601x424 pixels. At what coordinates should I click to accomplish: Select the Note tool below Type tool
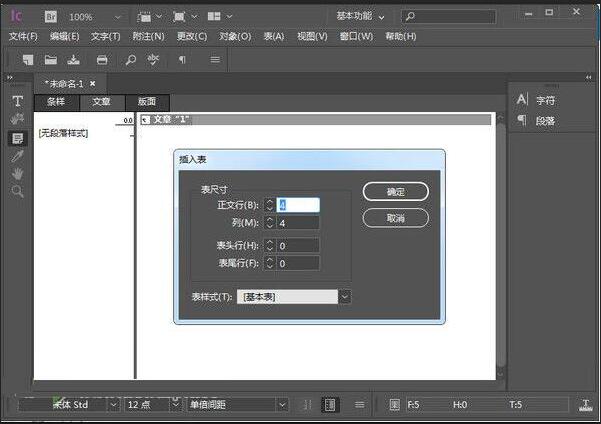pos(17,119)
